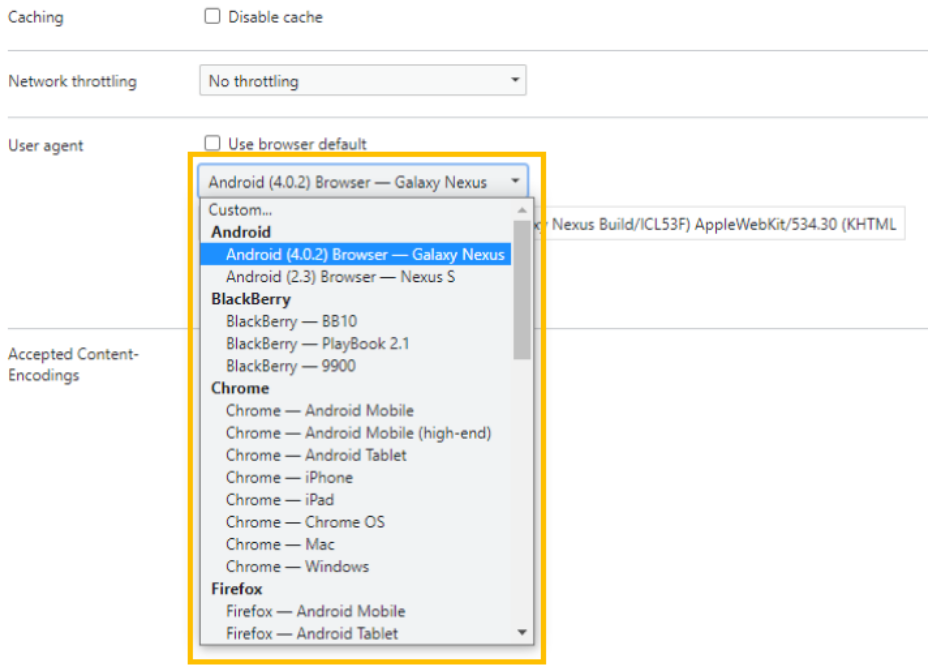928x671 pixels.
Task: Select Firefox — Android Mobile
Action: click(x=315, y=611)
